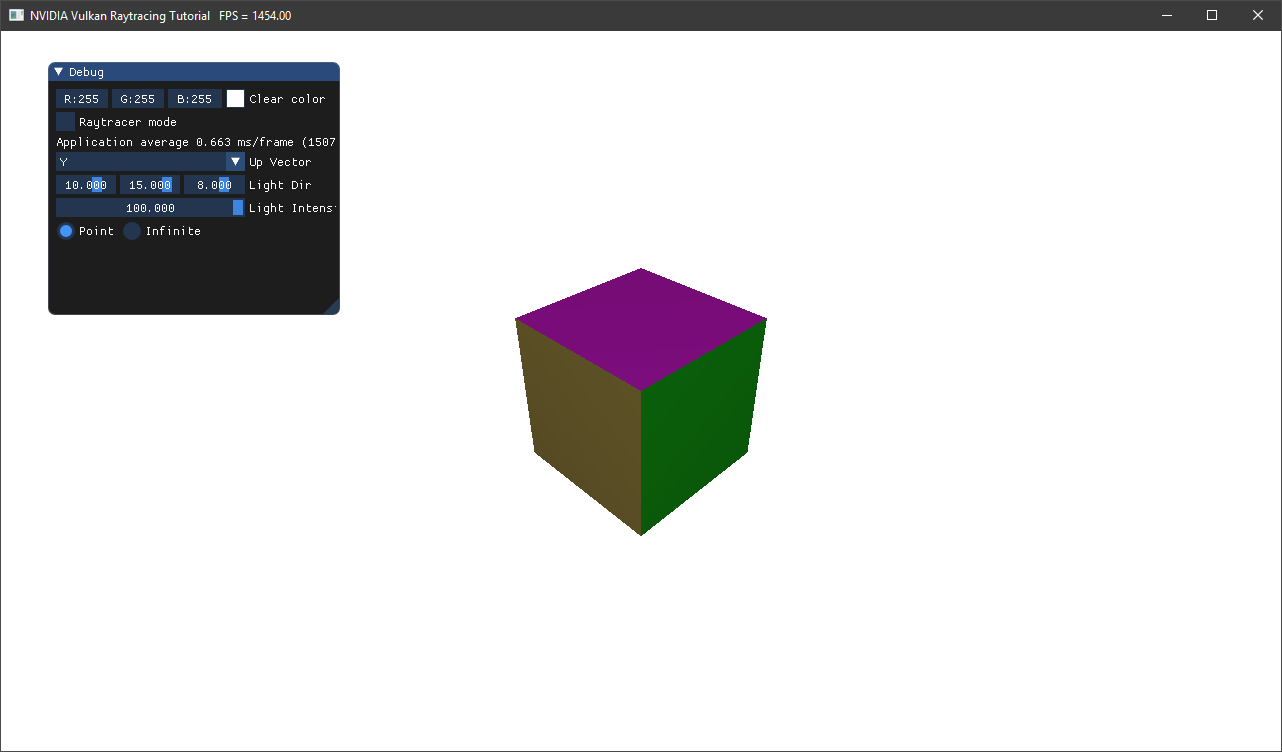The width and height of the screenshot is (1282, 752).
Task: Collapse the Debug panel using its triangle
Action: 58,72
